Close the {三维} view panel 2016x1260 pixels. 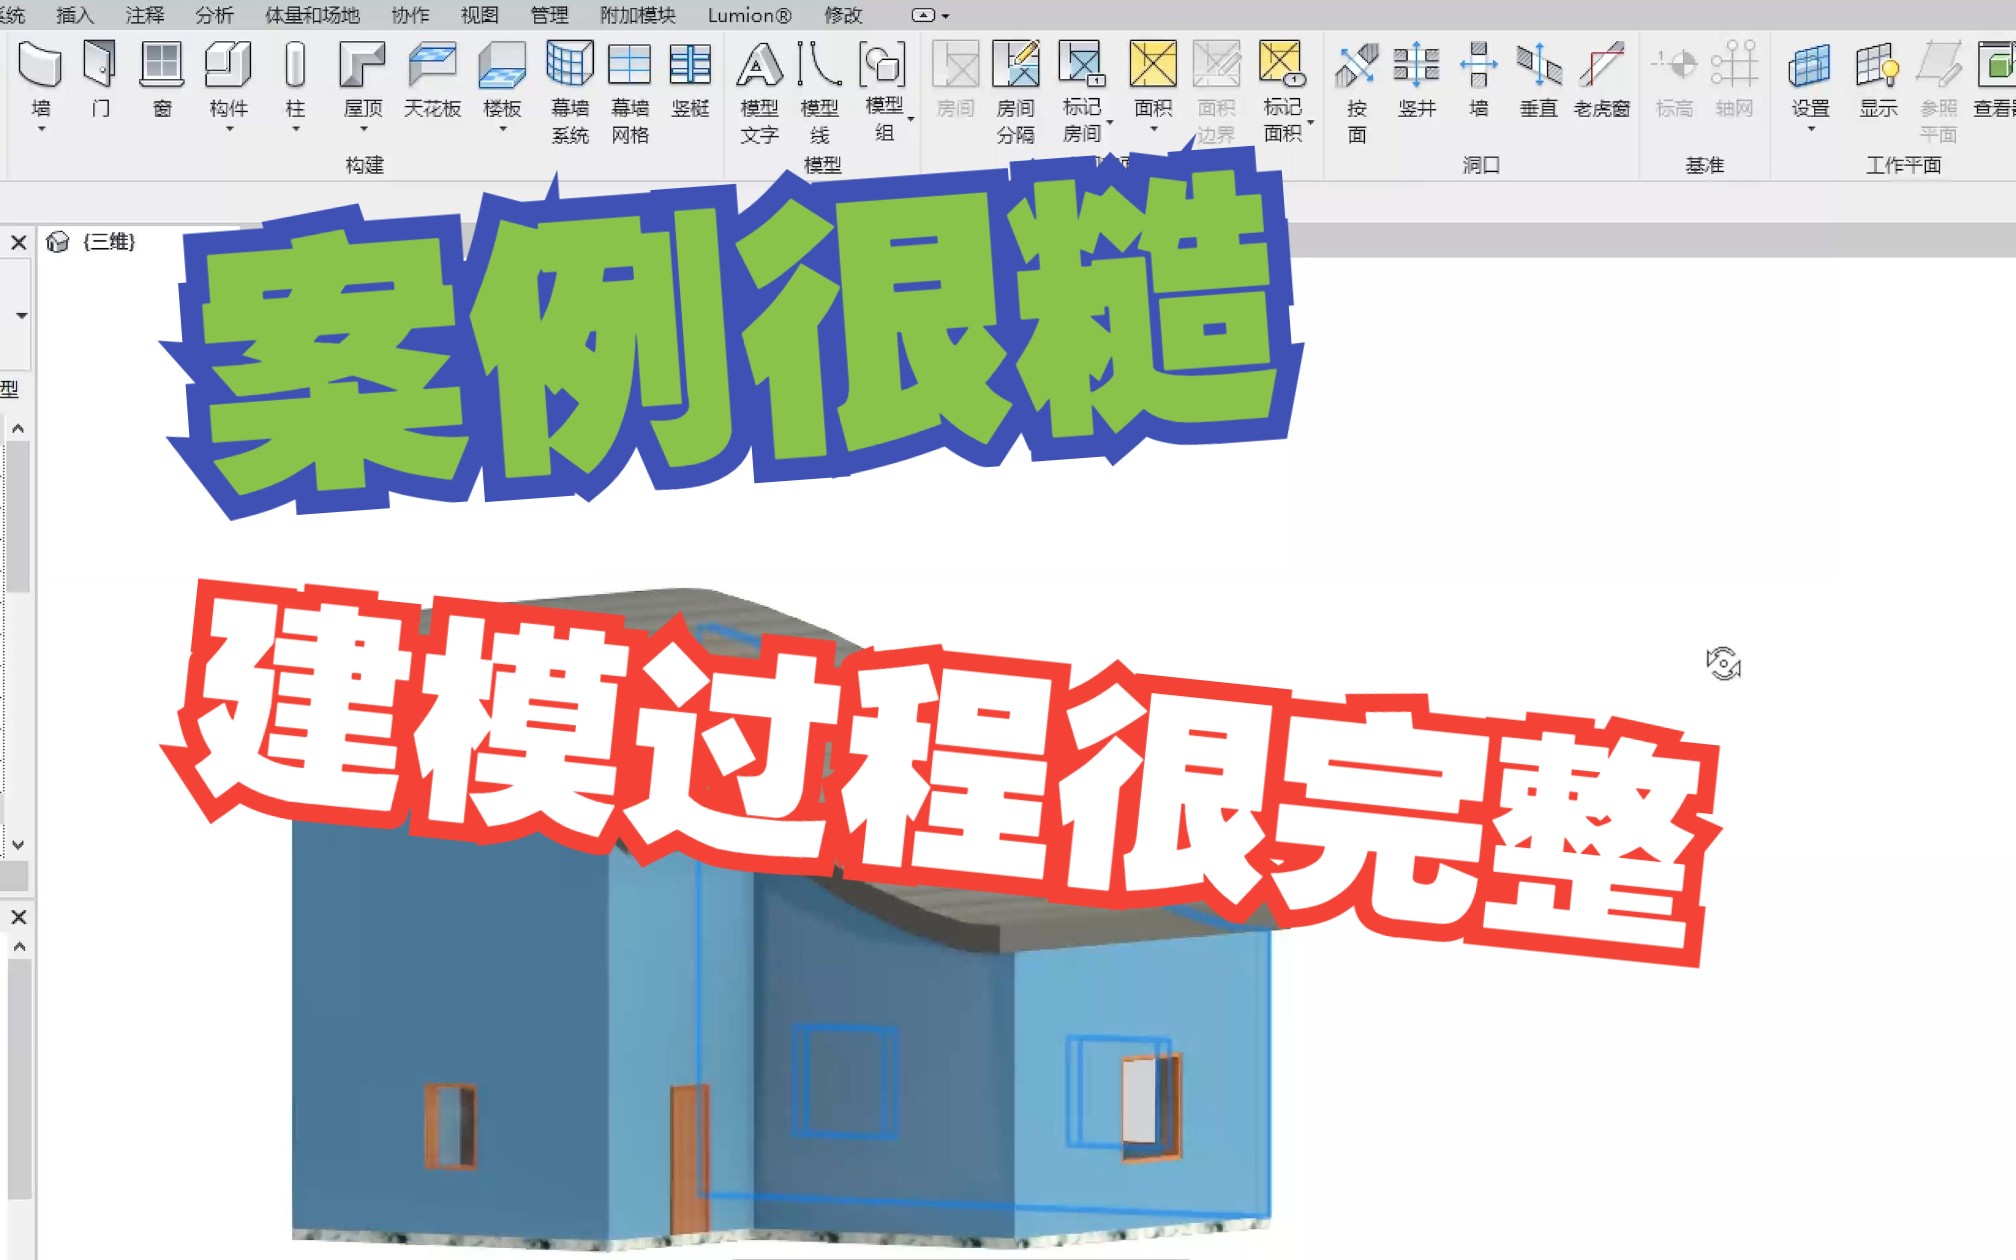(x=18, y=242)
